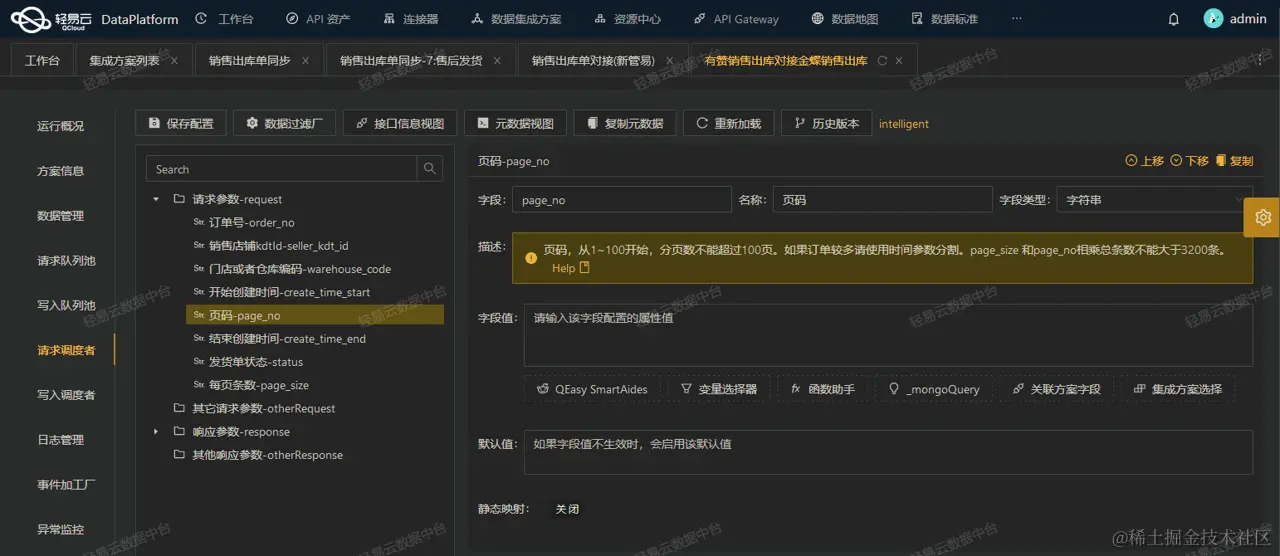Click 重新加载 reload button

(728, 123)
